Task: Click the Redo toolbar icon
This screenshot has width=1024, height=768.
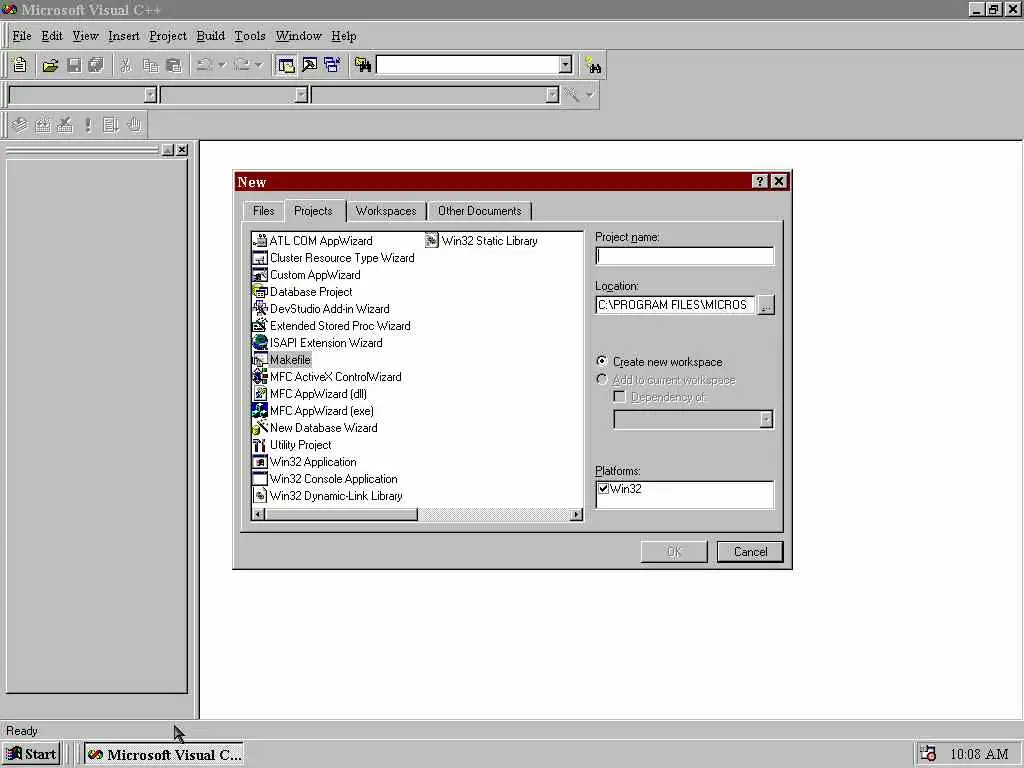Action: 242,65
